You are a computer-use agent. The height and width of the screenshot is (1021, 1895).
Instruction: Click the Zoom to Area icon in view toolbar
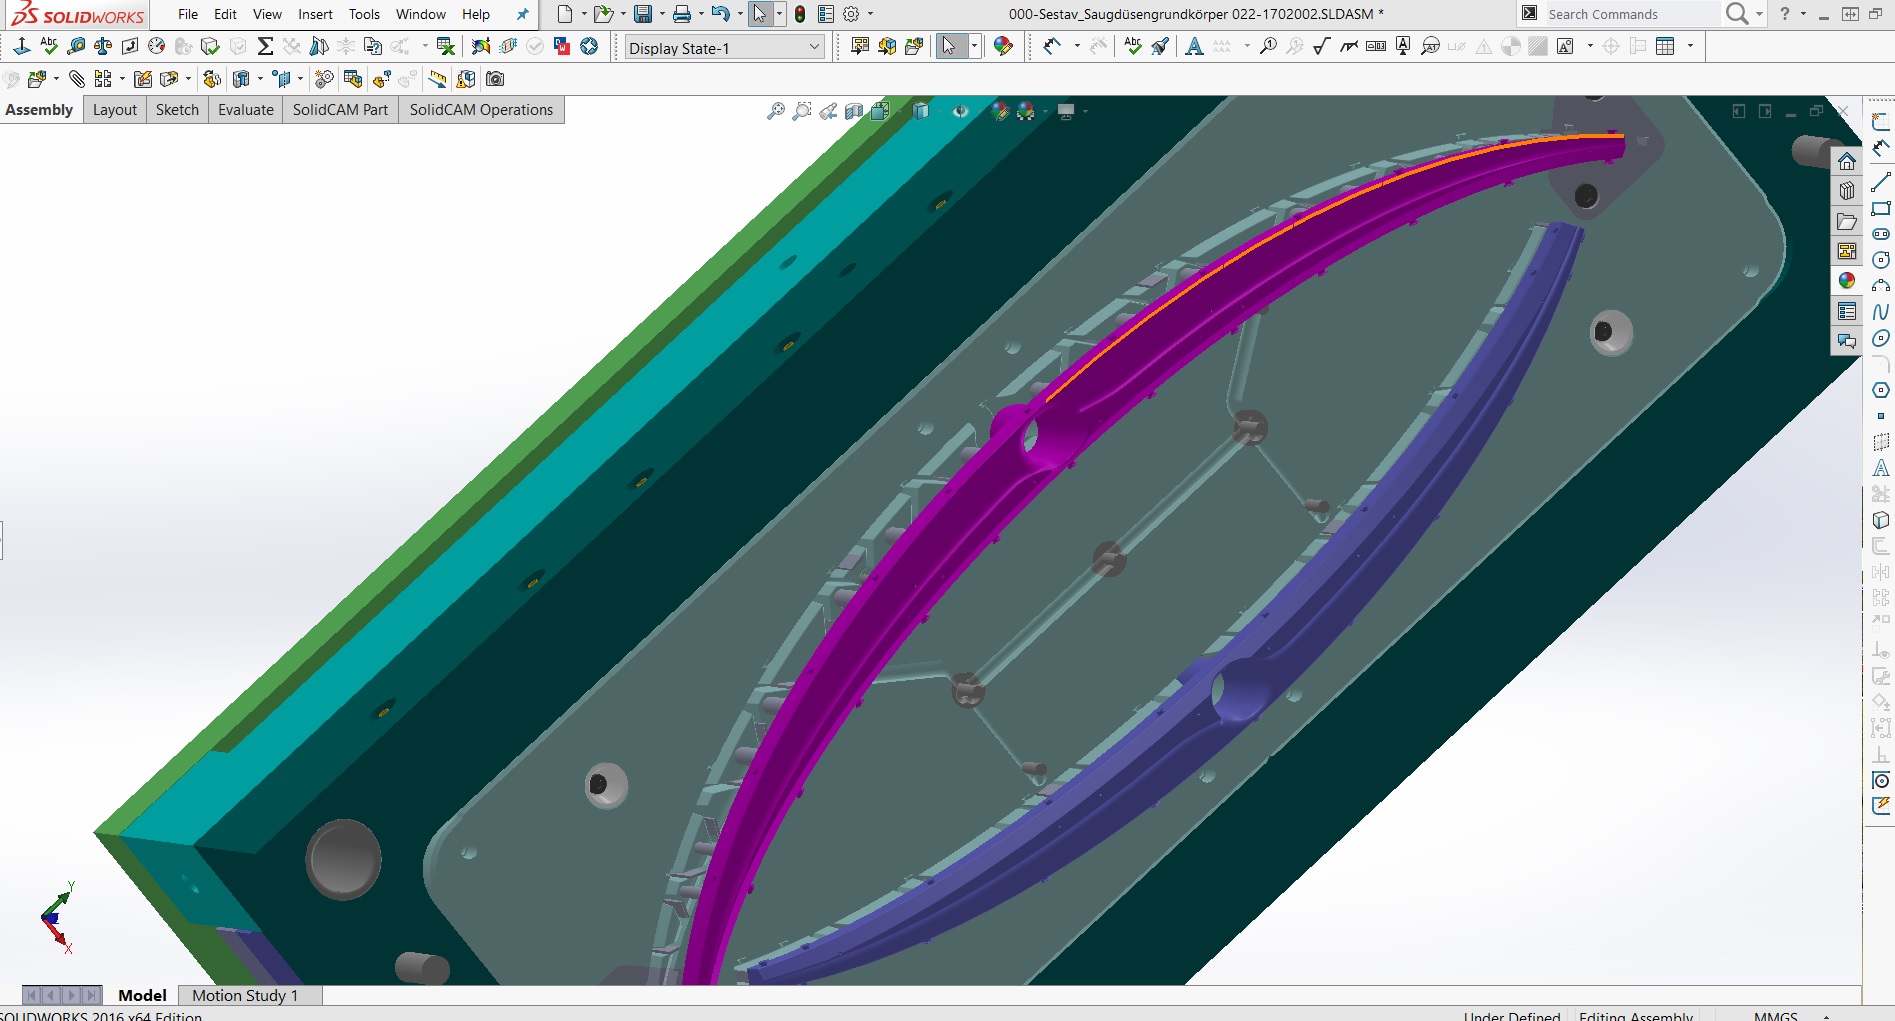[801, 111]
